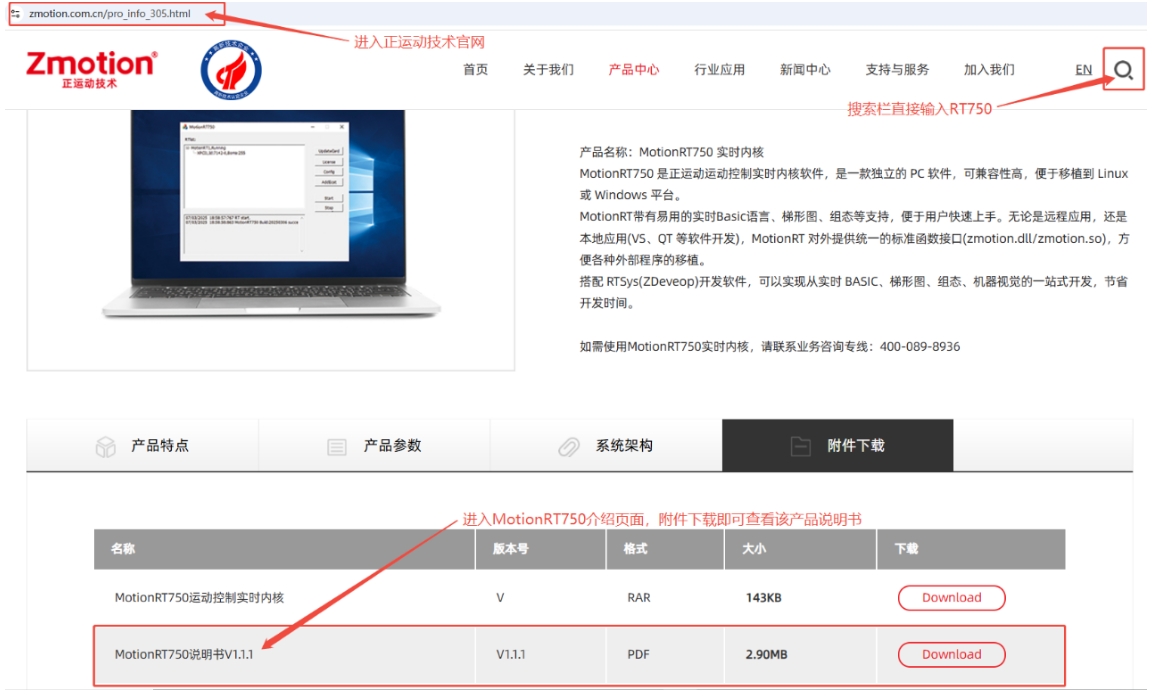Switch to 系统架构 tab
This screenshot has height=697, width=1155.
(606, 445)
